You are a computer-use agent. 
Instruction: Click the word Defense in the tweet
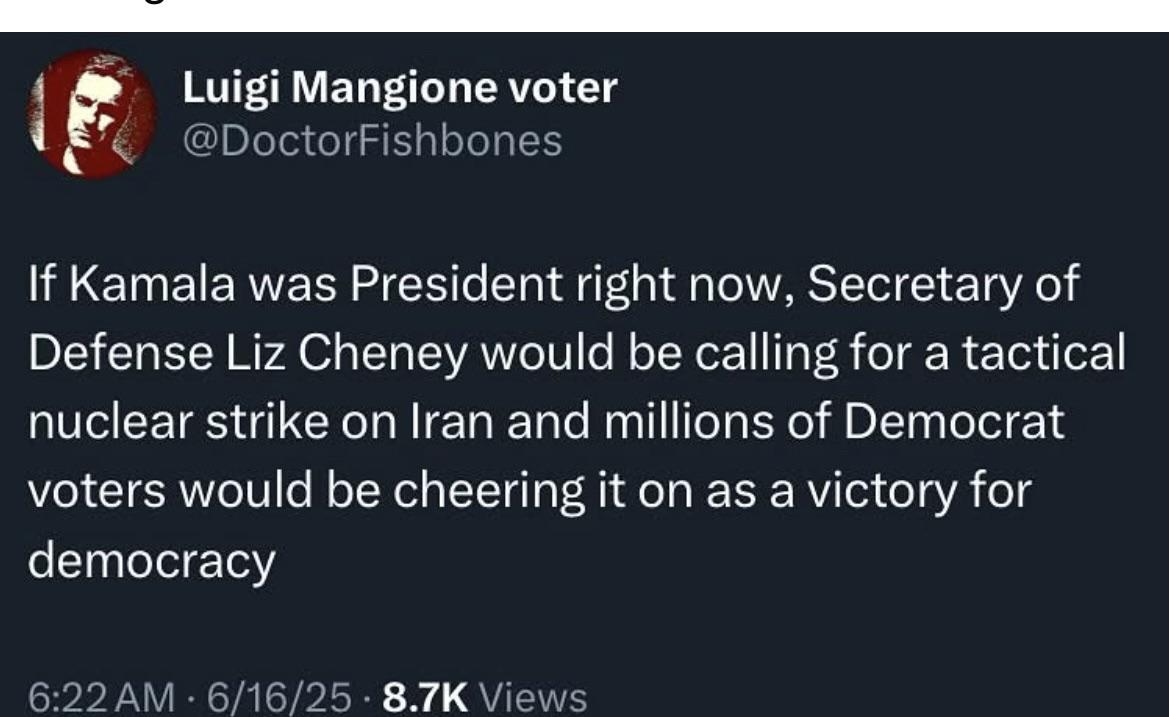click(x=121, y=353)
